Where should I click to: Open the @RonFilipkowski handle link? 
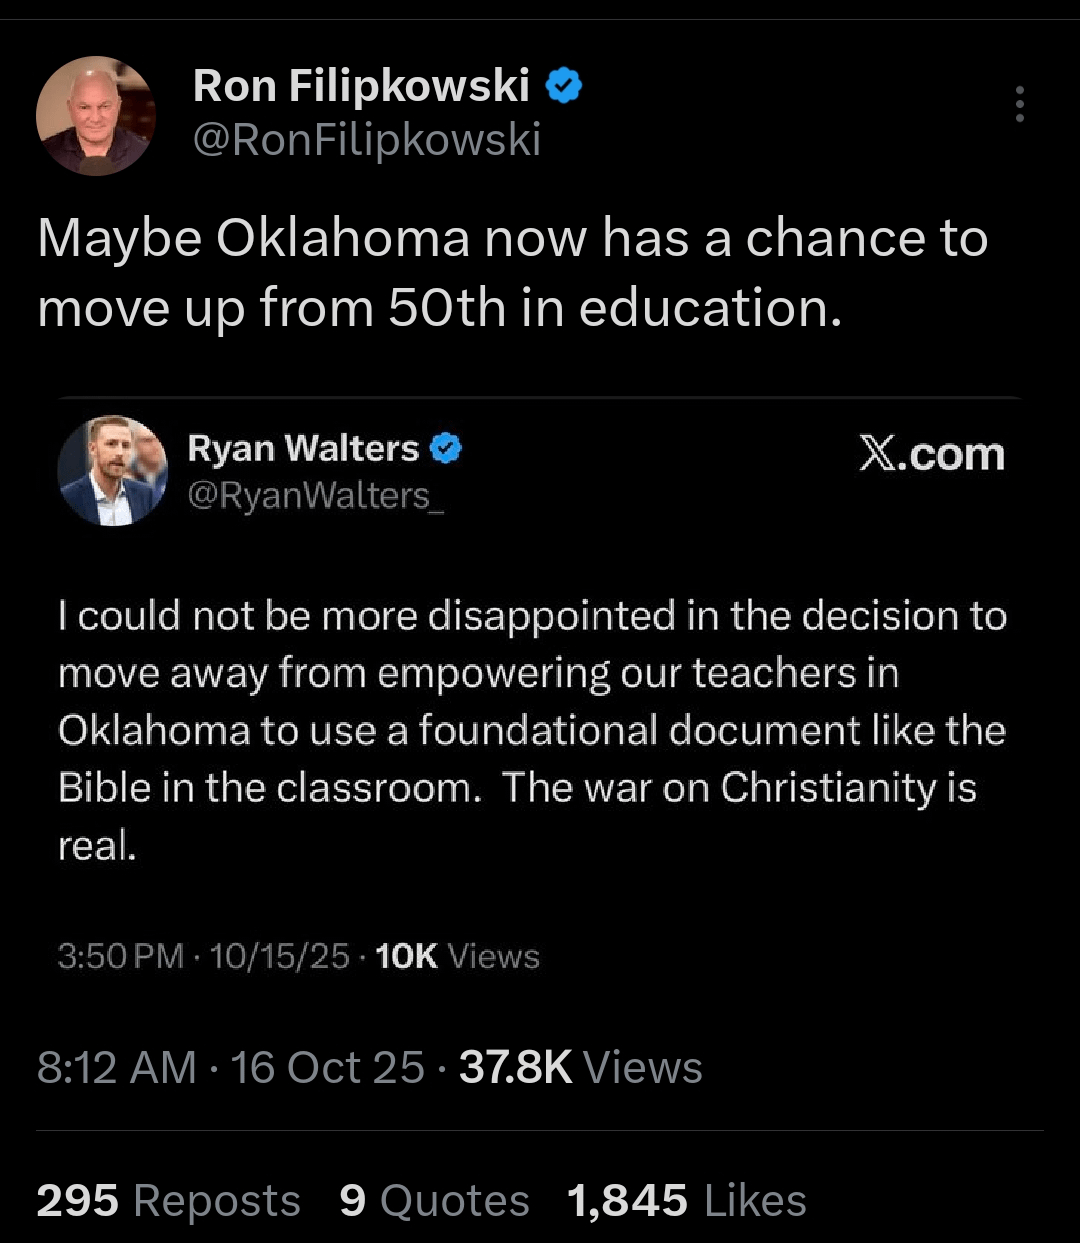click(366, 140)
